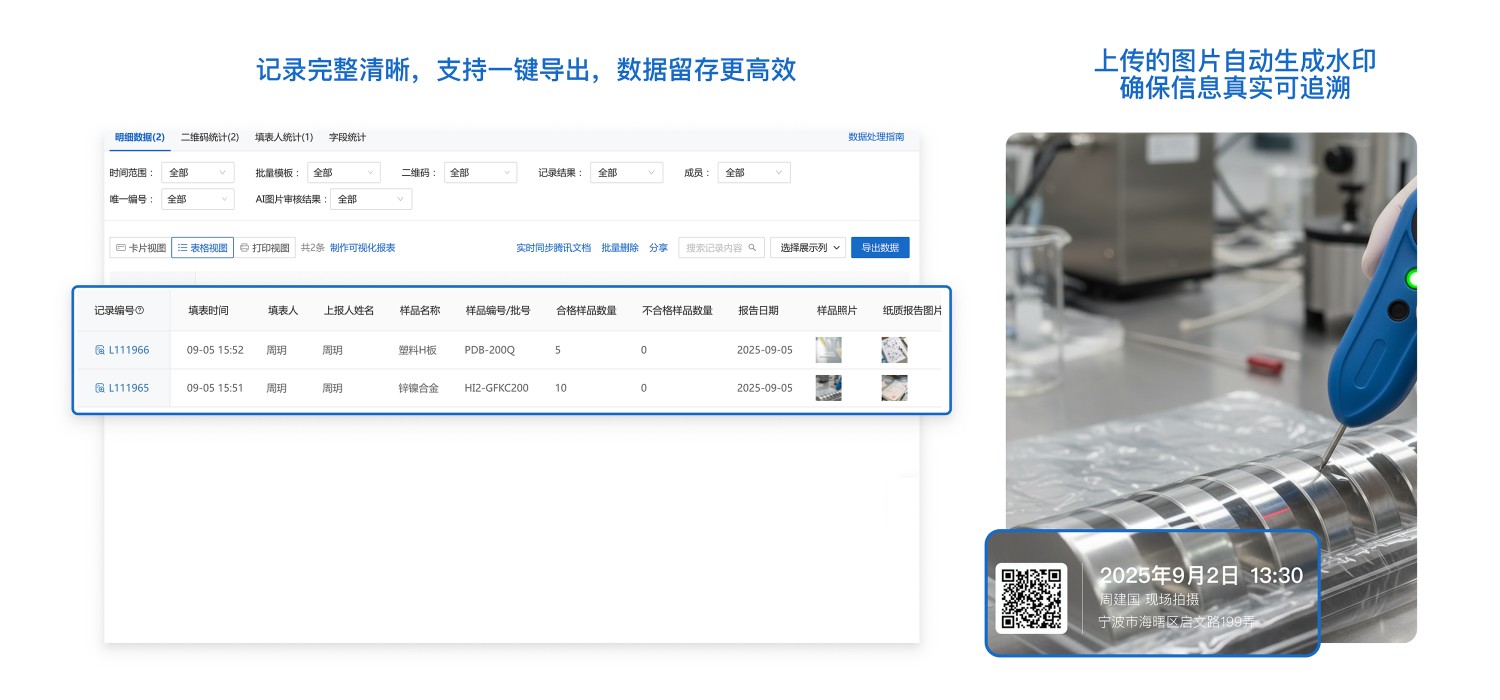Open 纸质报告图片 thumbnail for 锌镍合金 row
The image size is (1500, 700).
pyautogui.click(x=894, y=388)
